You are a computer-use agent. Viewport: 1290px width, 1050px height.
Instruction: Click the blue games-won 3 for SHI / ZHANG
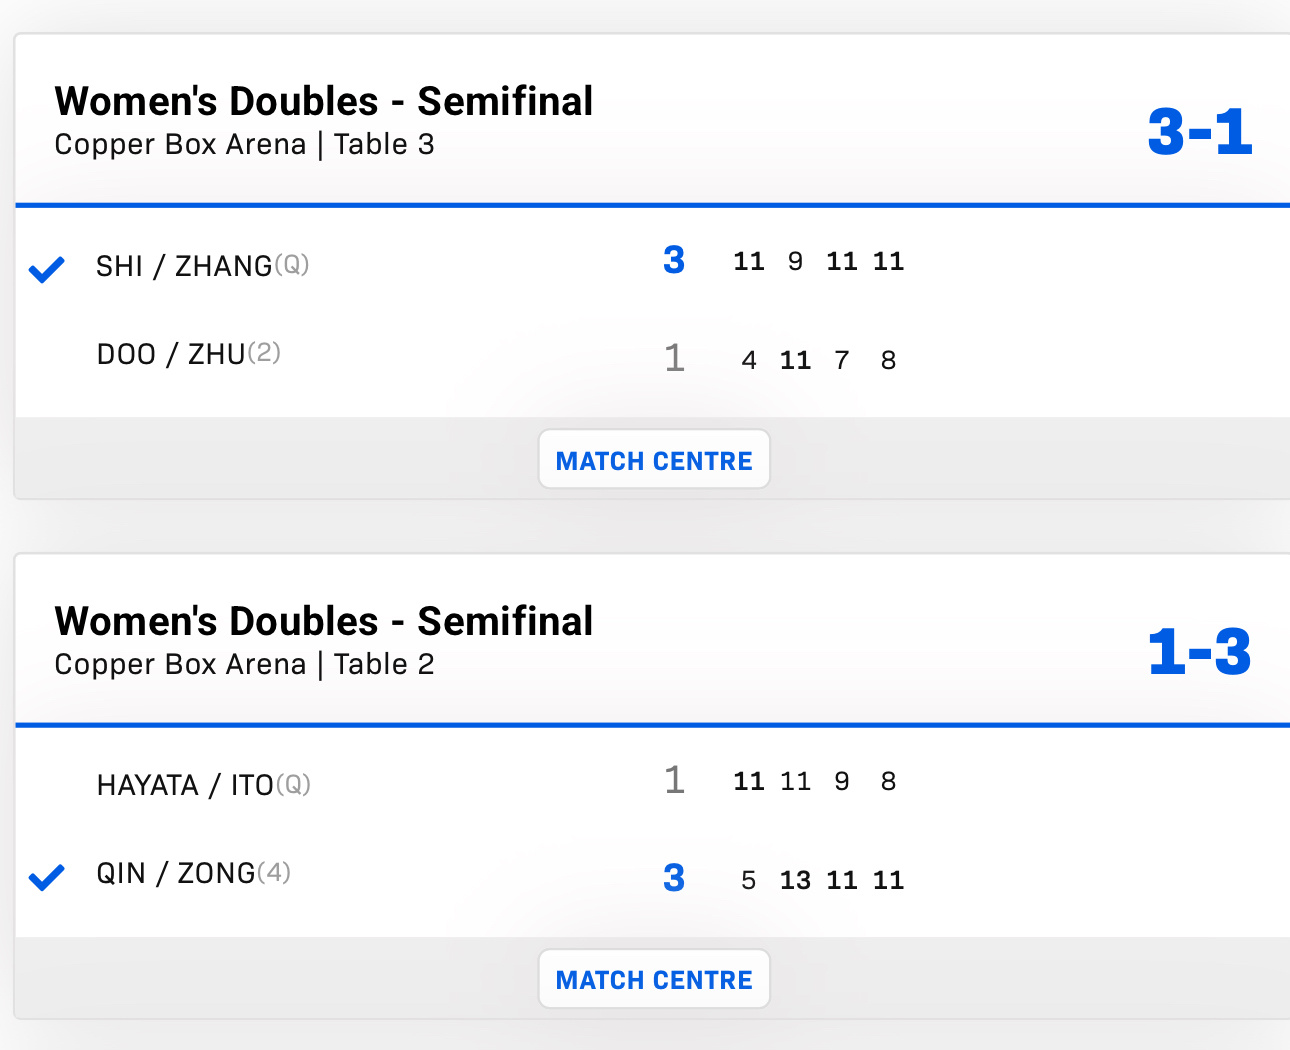click(x=674, y=260)
